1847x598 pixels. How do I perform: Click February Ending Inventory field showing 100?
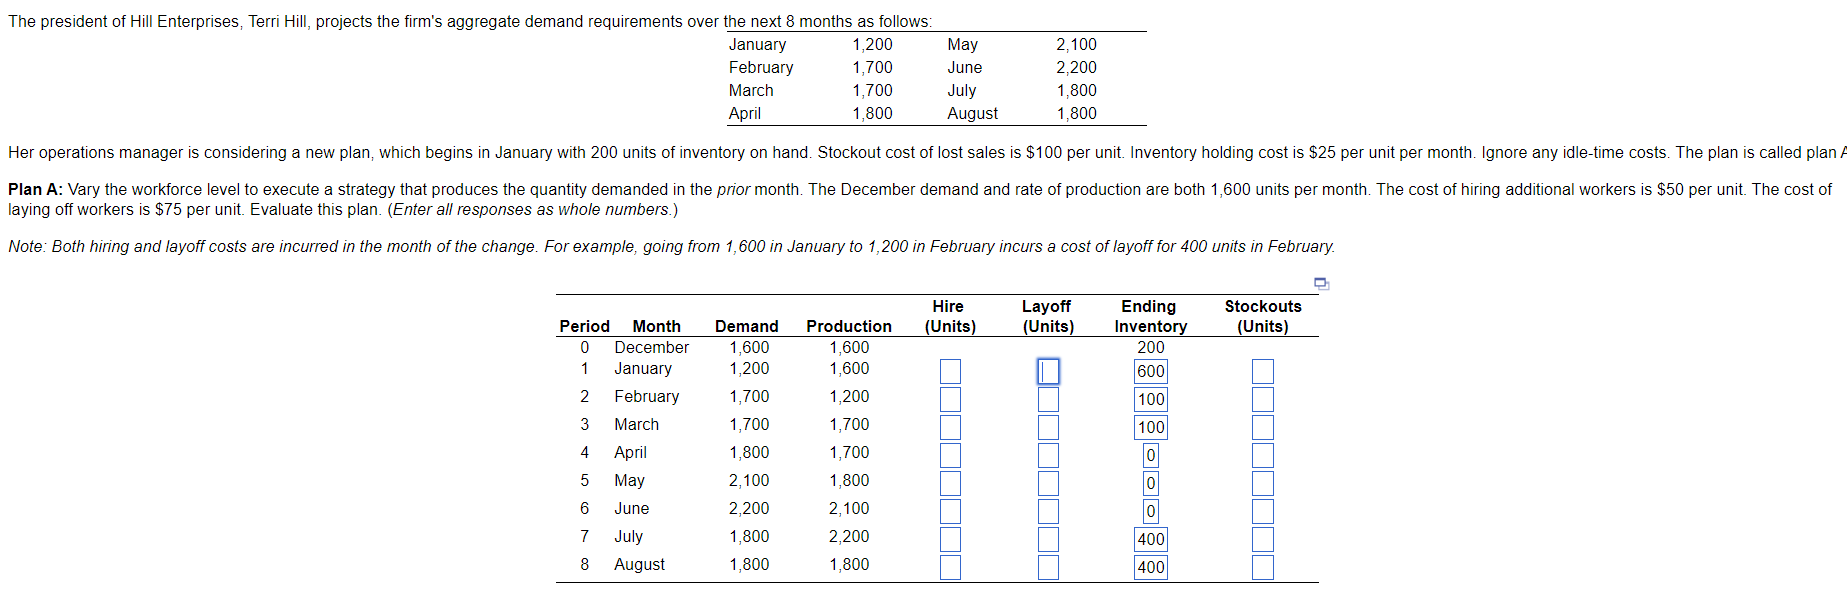[1151, 400]
